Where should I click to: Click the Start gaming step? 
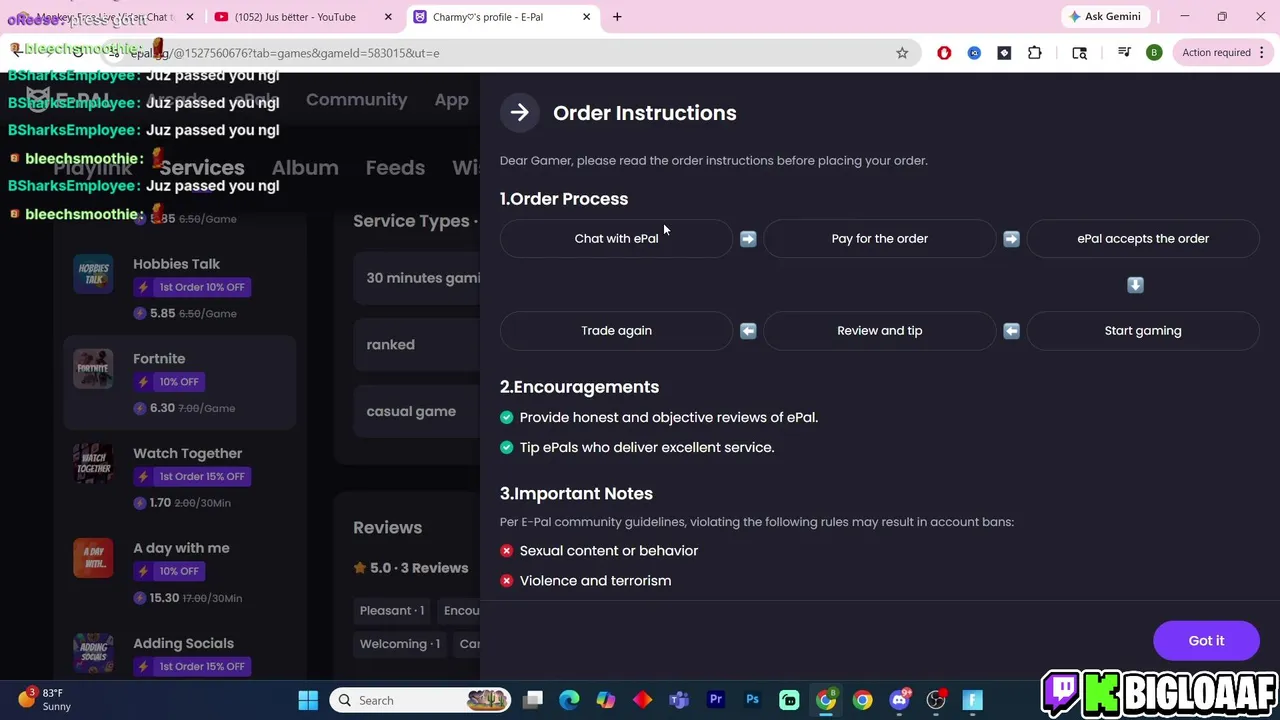click(1143, 331)
